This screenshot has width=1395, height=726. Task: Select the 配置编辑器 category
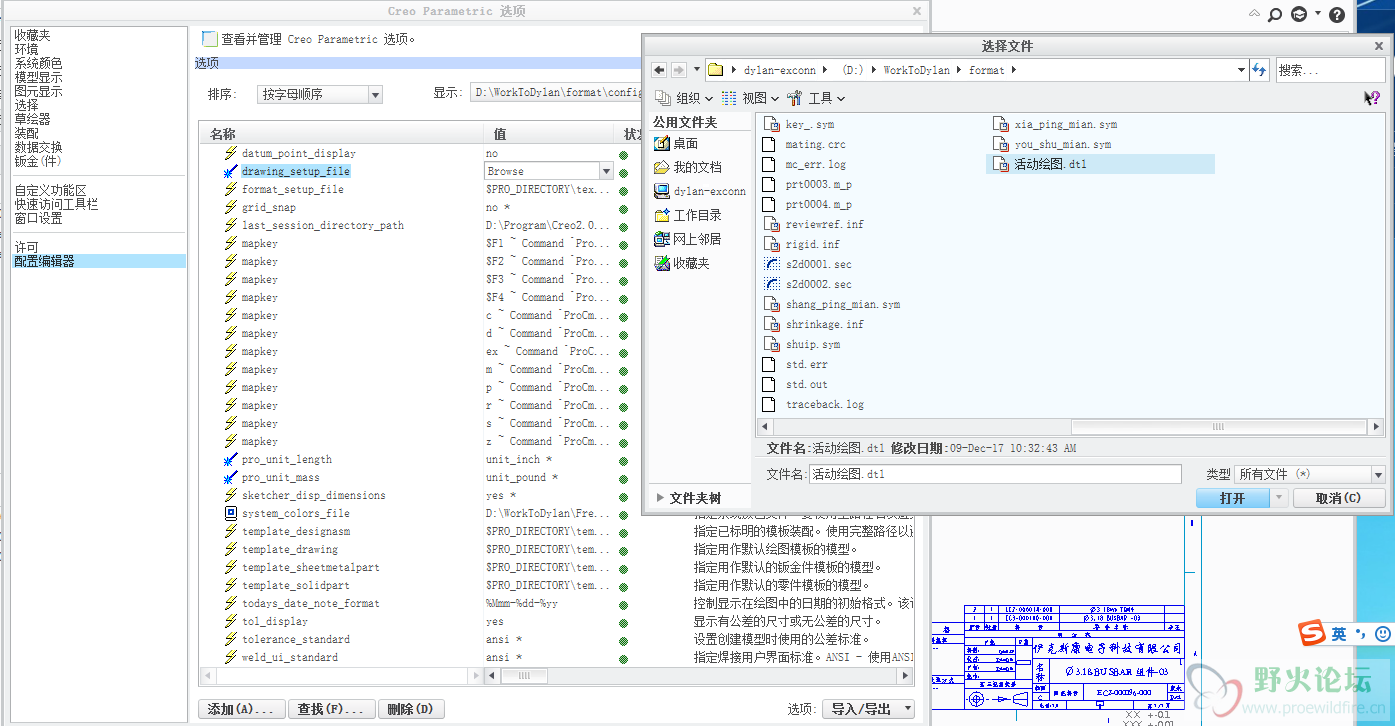[98, 261]
